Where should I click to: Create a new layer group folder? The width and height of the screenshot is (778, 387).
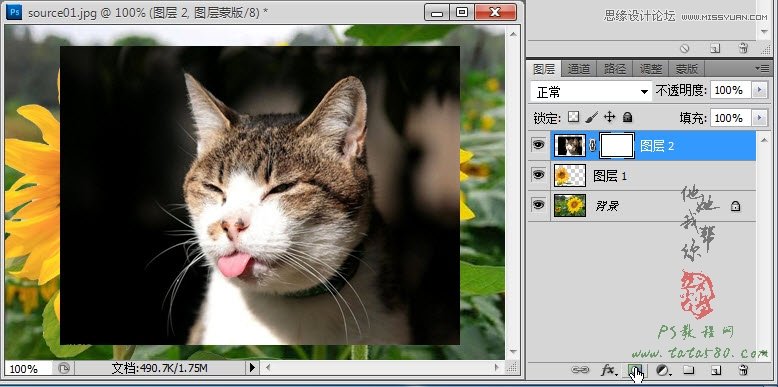click(x=688, y=370)
